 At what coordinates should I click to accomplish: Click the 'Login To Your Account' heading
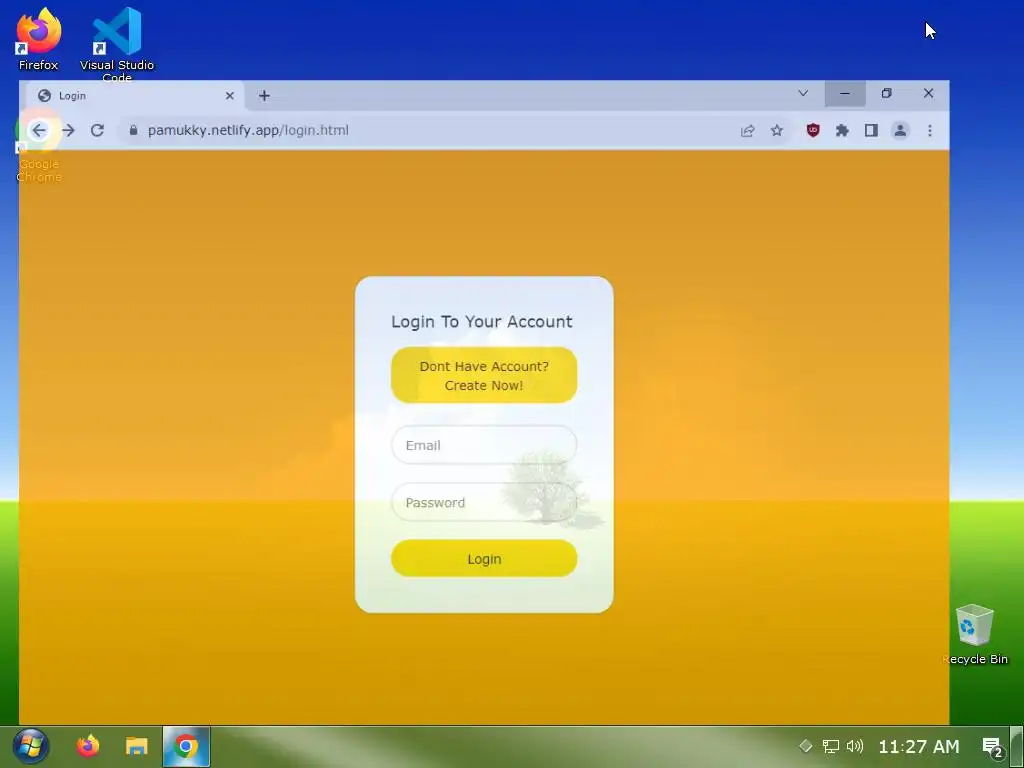[x=482, y=321]
